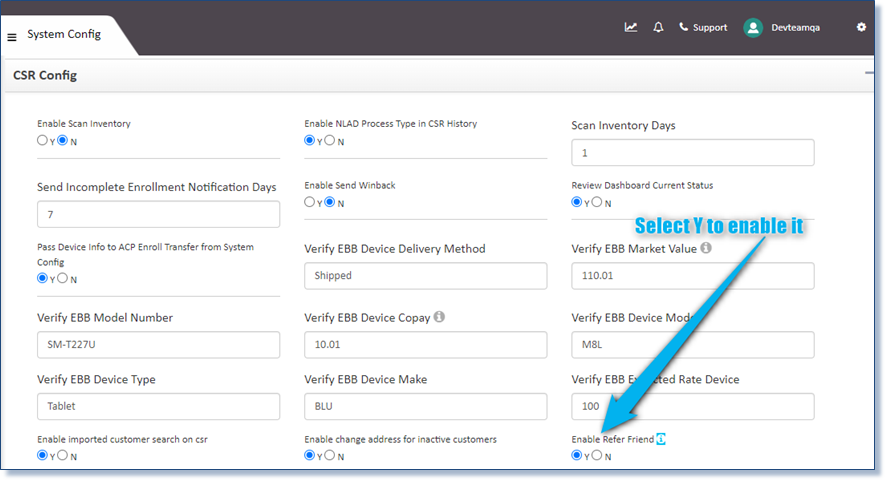This screenshot has height=481, width=886.
Task: Focus Verify EBB Device Make field
Action: click(x=425, y=406)
